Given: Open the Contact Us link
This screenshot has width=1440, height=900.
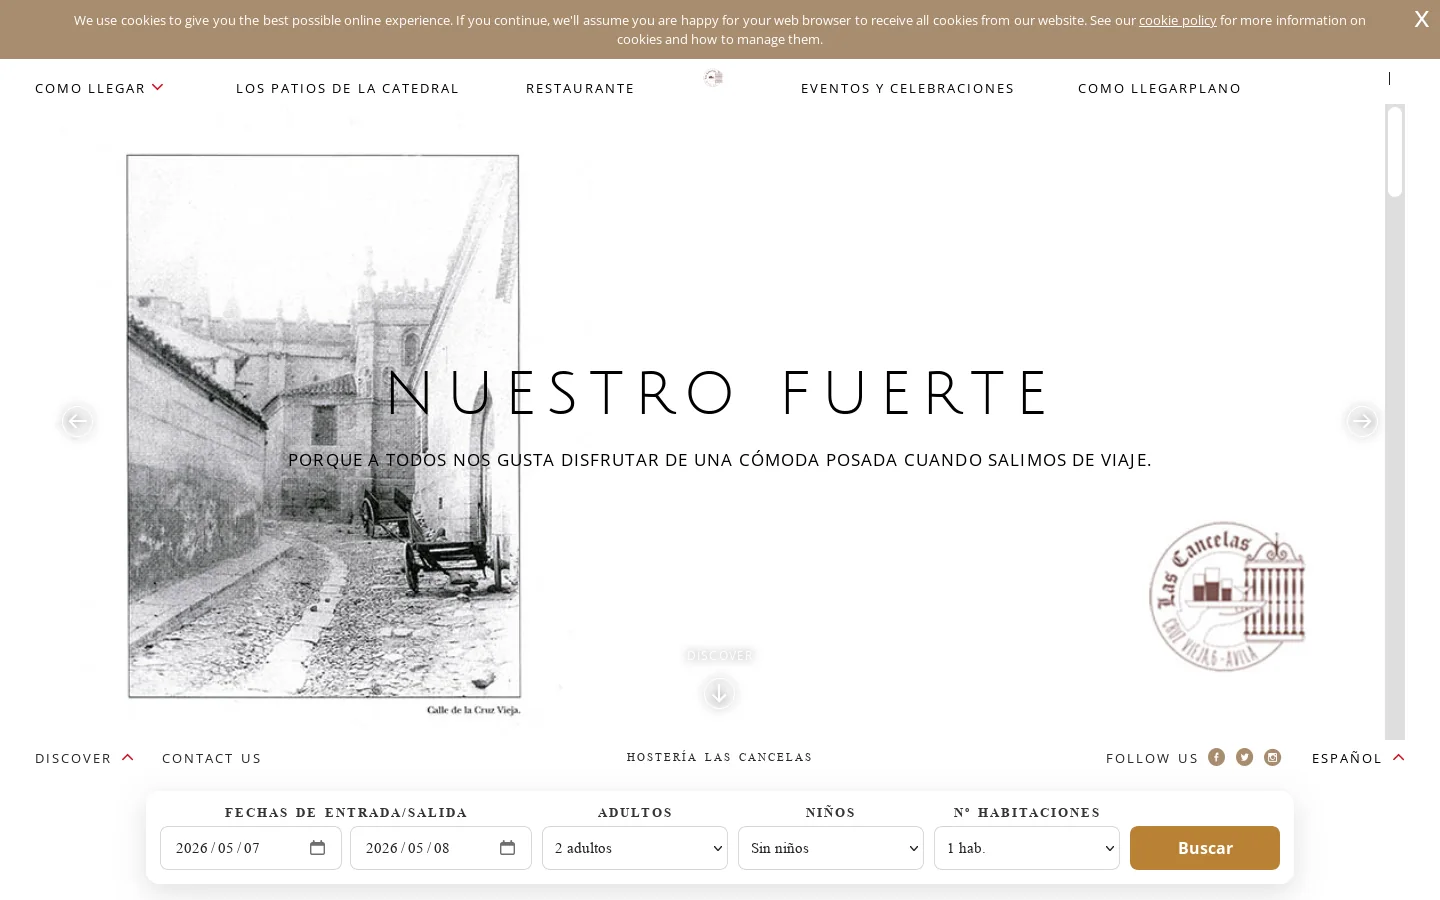Looking at the screenshot, I should [x=212, y=758].
